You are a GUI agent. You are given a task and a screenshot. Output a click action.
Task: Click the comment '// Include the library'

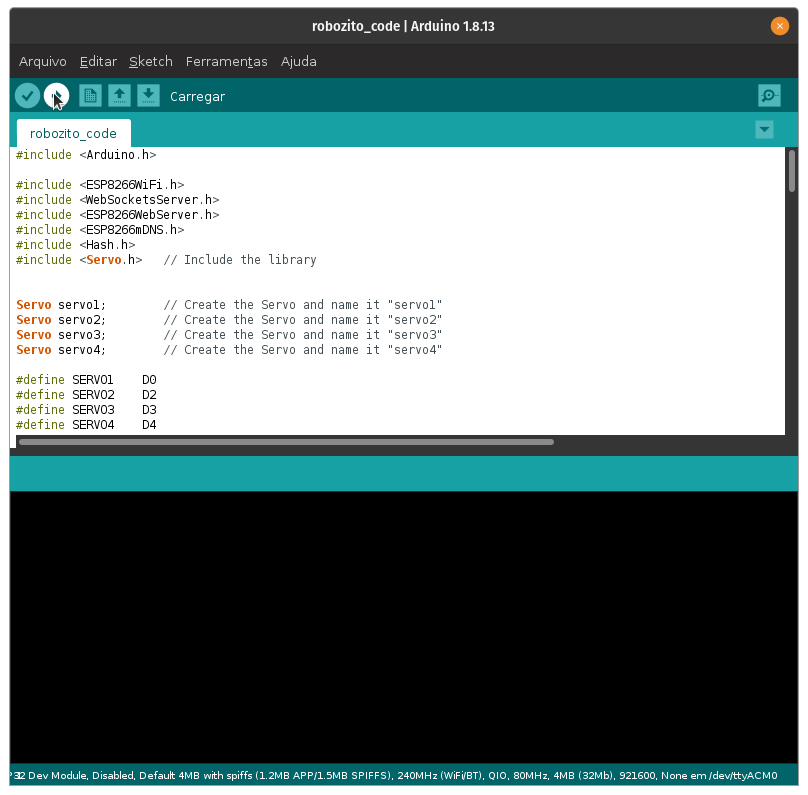pyautogui.click(x=240, y=260)
